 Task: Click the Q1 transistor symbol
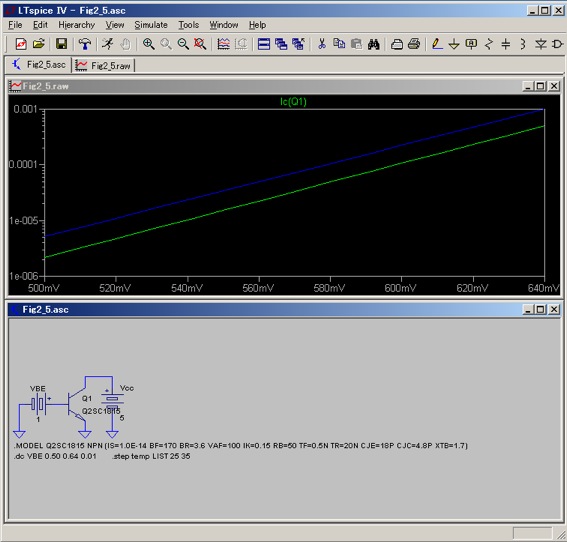[76, 404]
